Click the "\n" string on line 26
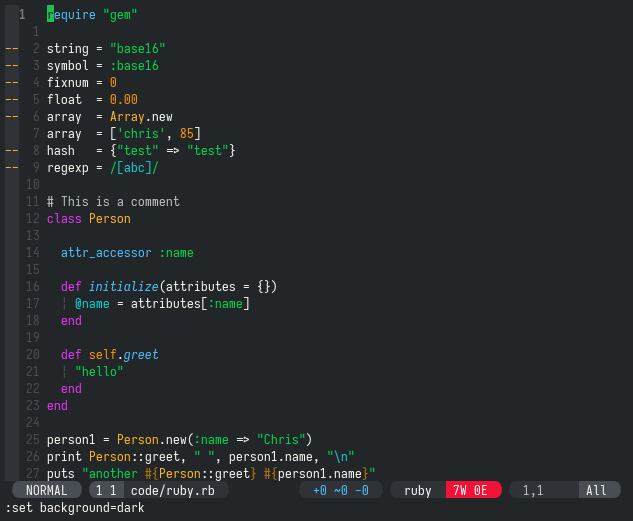The height and width of the screenshot is (521, 633). (x=341, y=457)
